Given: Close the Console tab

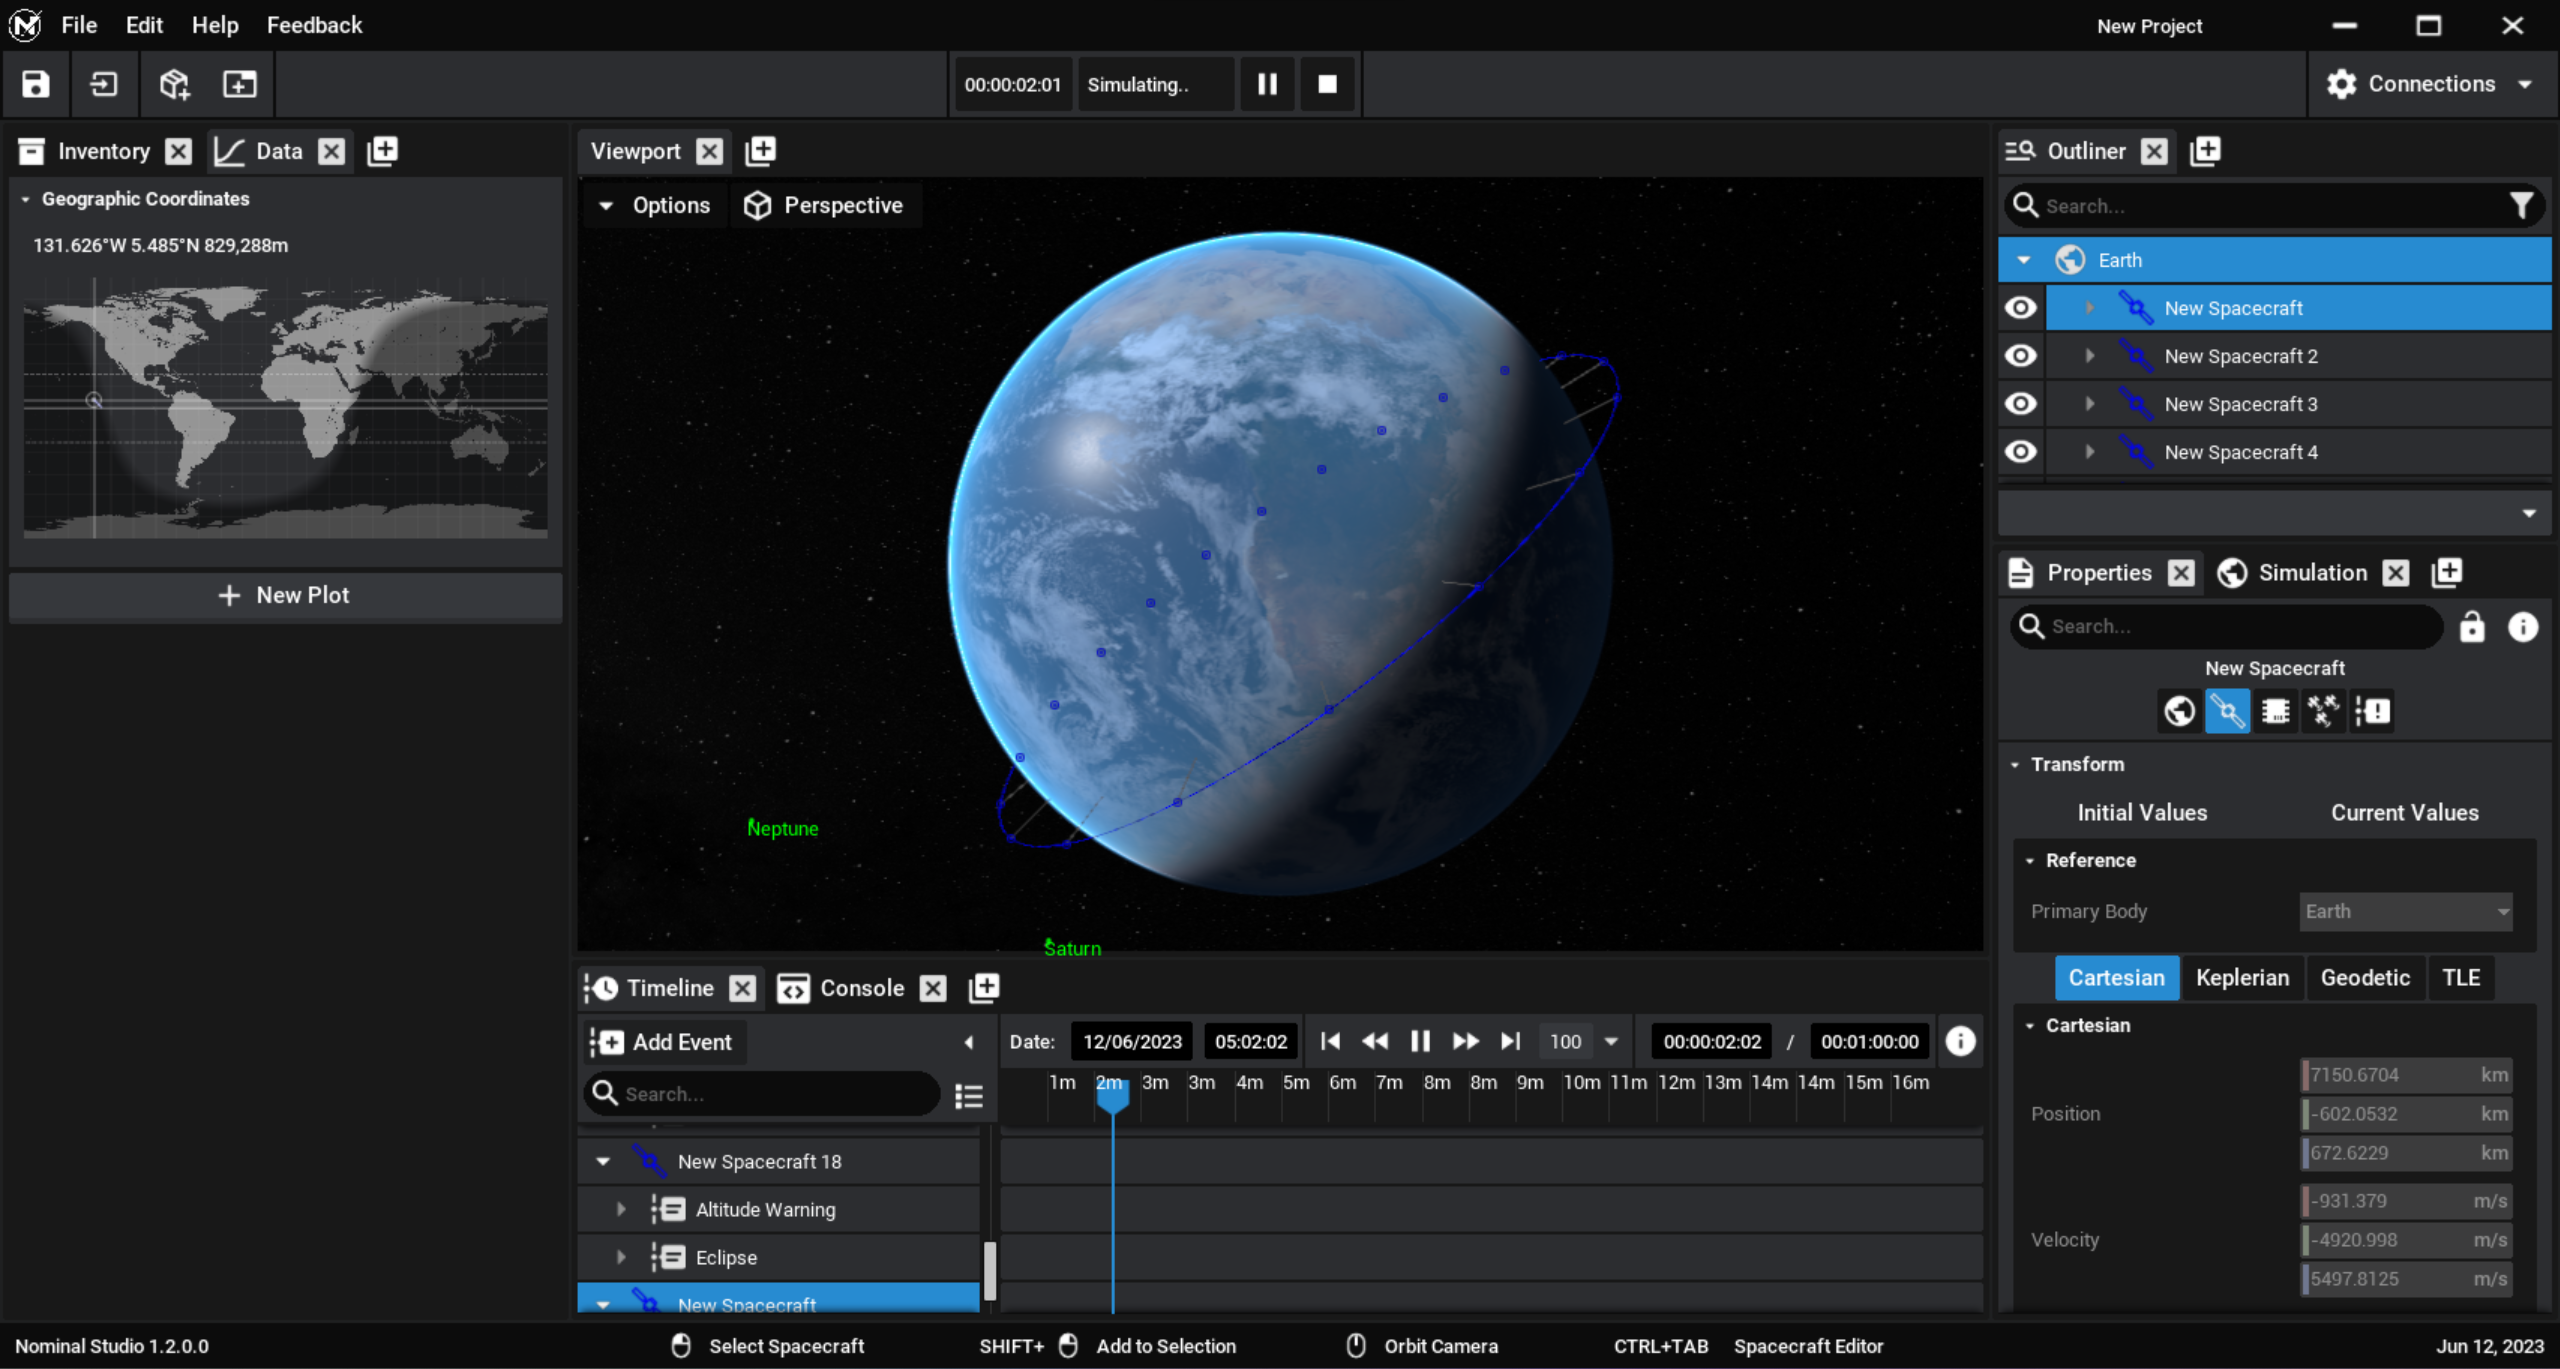Looking at the screenshot, I should click(933, 988).
